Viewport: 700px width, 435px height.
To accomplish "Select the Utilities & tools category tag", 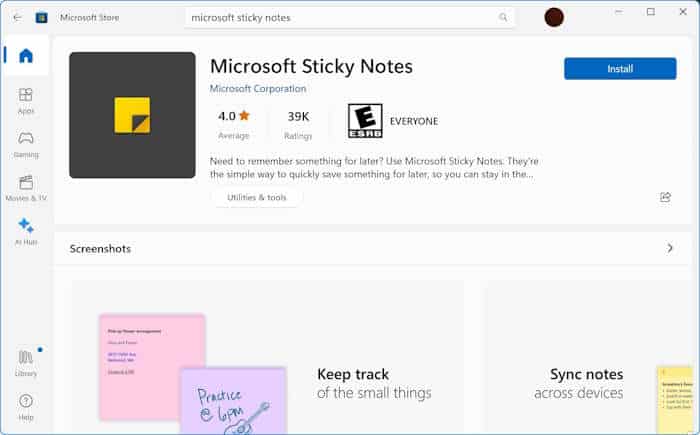I will coord(257,197).
